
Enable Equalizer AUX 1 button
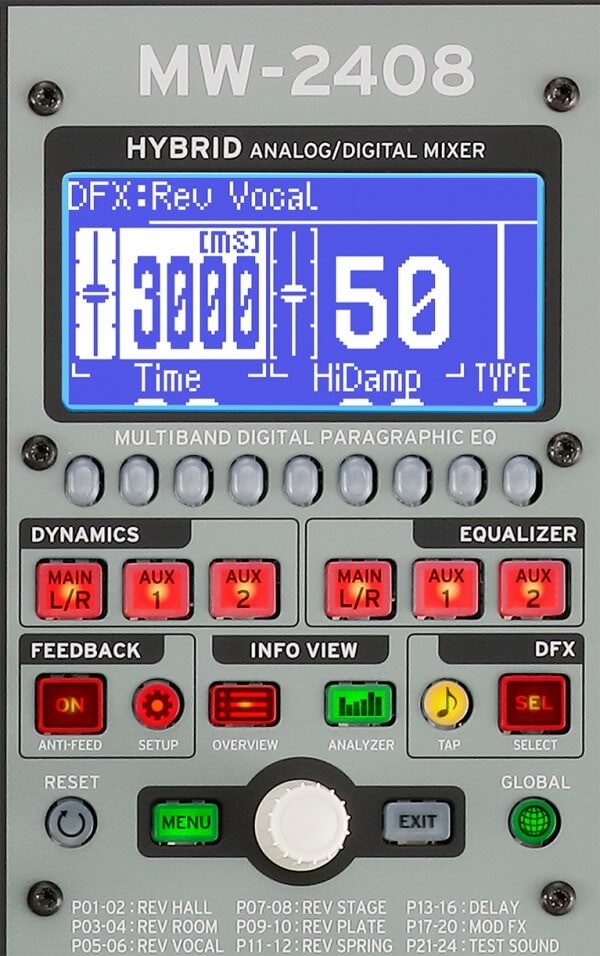(x=446, y=589)
